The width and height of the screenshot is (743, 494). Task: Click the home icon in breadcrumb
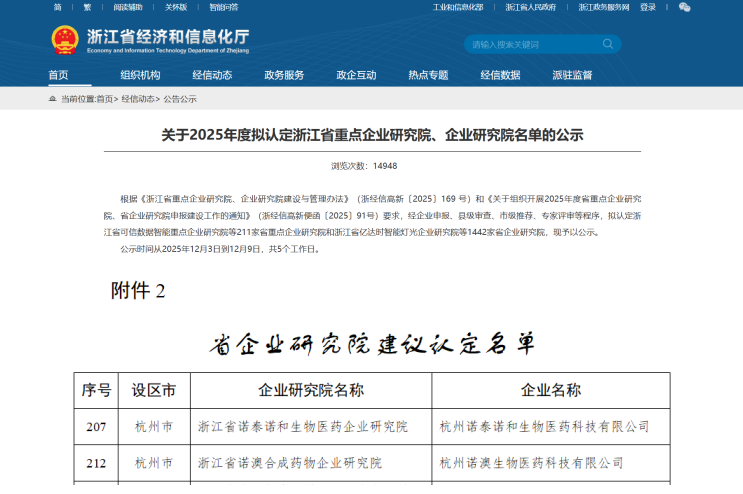52,99
